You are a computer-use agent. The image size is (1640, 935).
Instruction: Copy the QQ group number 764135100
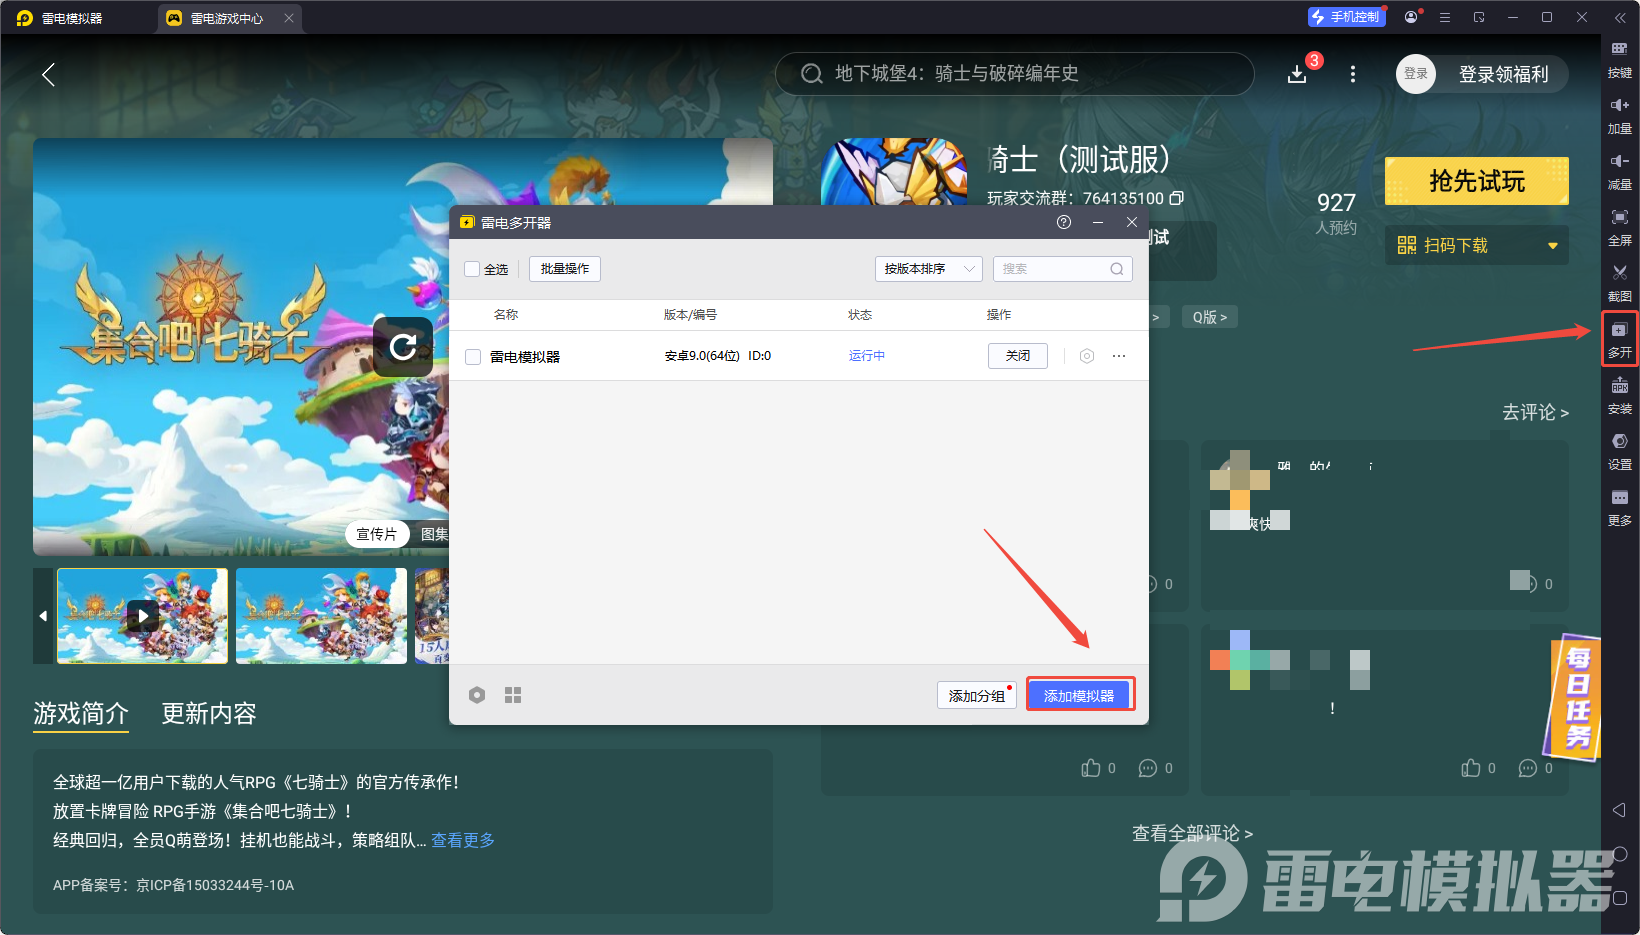coord(1177,198)
